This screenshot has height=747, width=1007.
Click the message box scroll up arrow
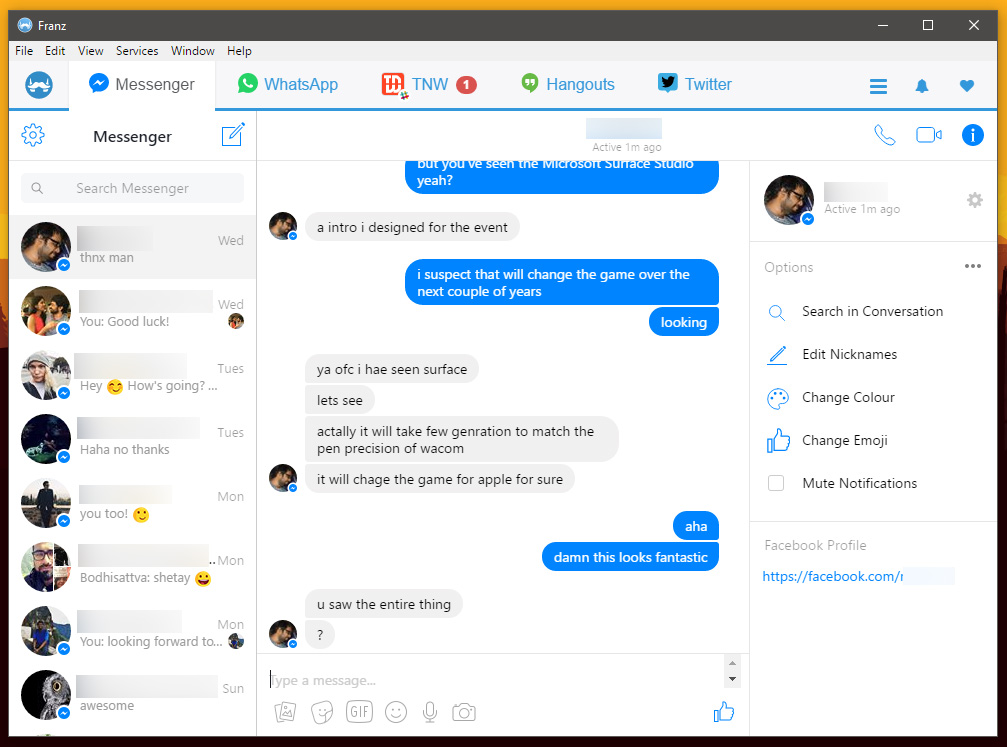coord(732,663)
